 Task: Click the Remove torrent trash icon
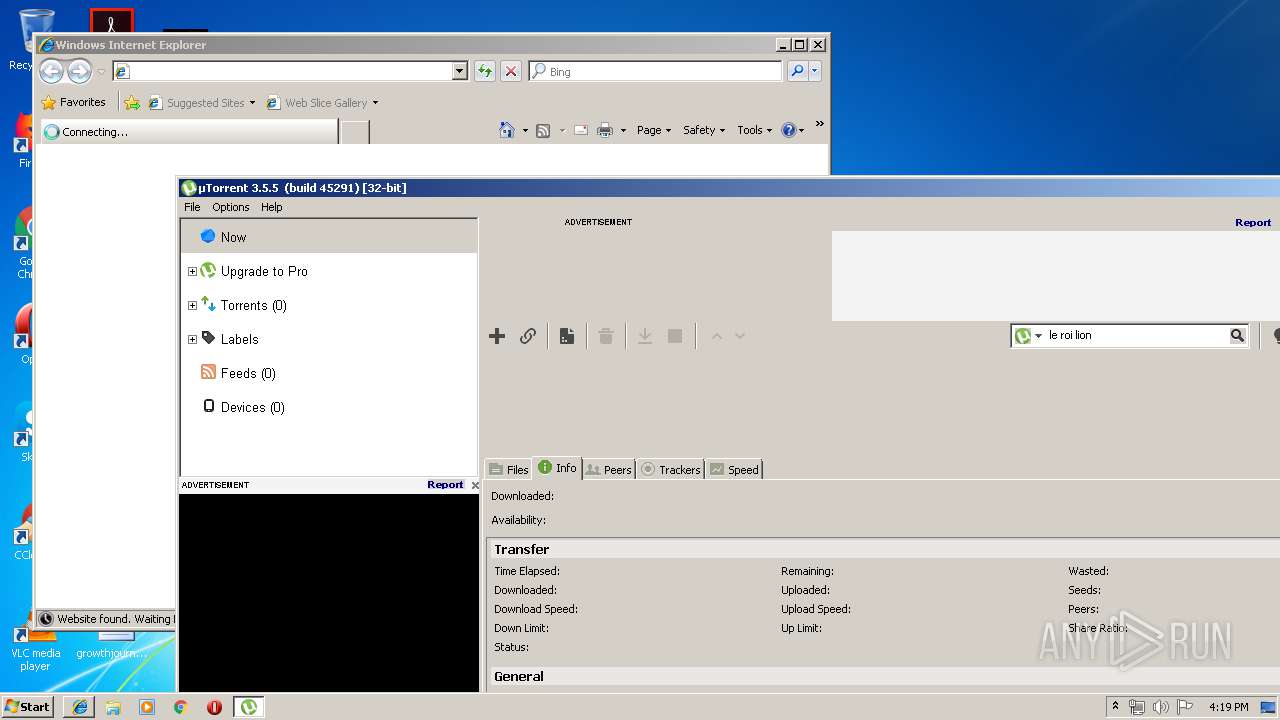coord(606,336)
